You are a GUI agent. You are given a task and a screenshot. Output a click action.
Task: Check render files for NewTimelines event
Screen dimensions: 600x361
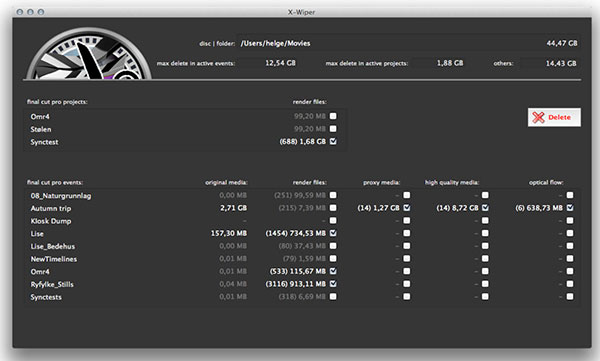[x=333, y=258]
